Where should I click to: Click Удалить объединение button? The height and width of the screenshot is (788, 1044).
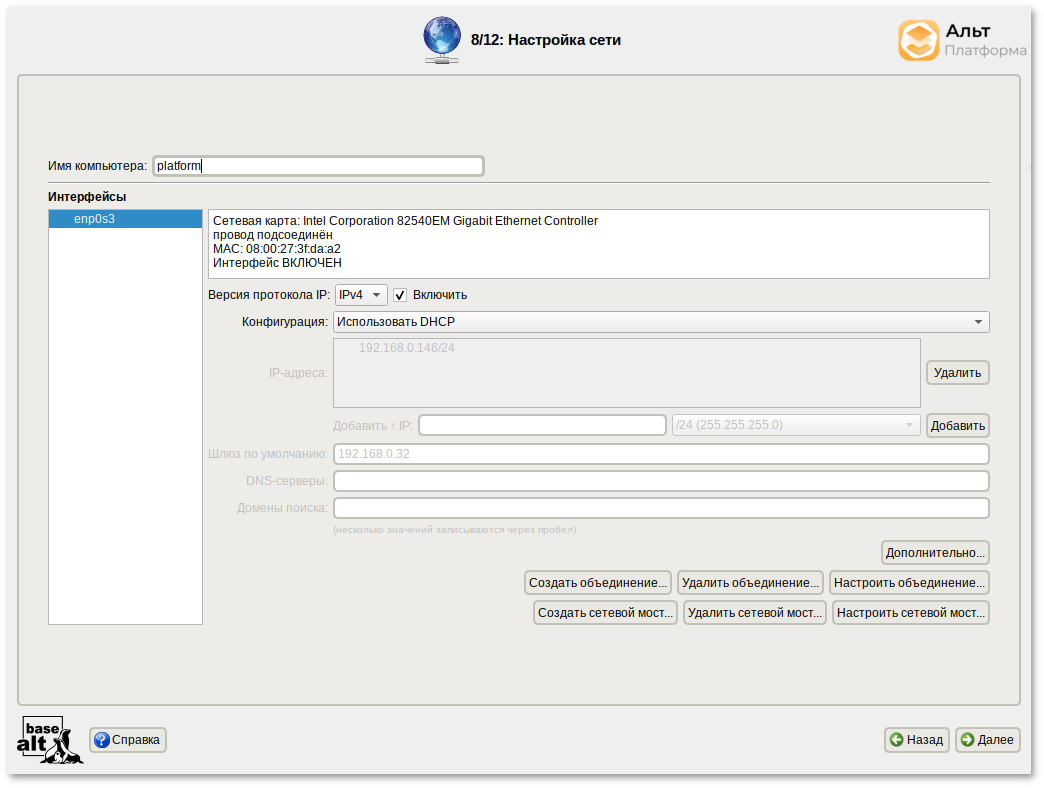pos(750,582)
